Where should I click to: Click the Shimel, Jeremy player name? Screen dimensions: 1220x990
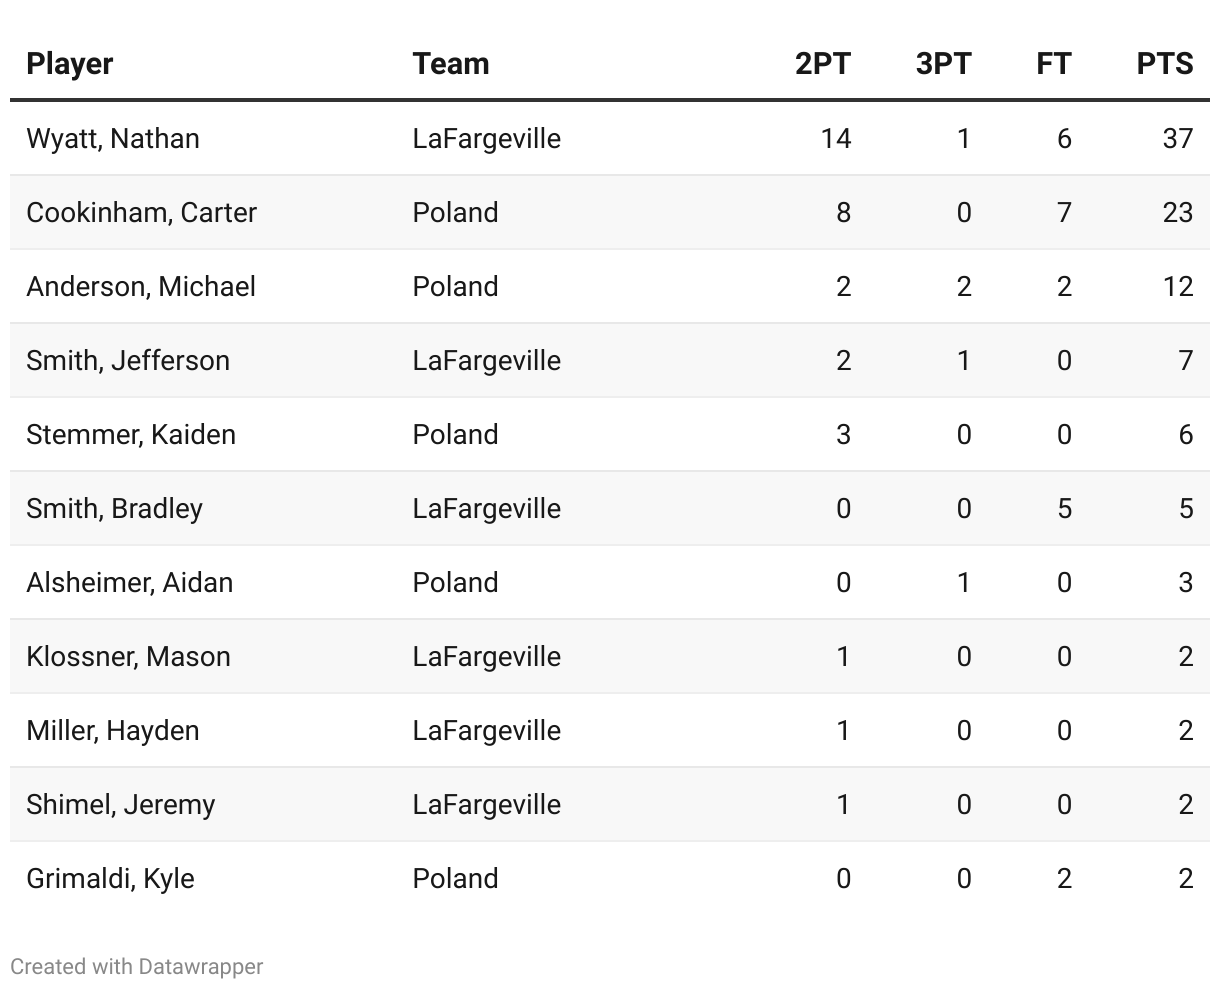121,804
